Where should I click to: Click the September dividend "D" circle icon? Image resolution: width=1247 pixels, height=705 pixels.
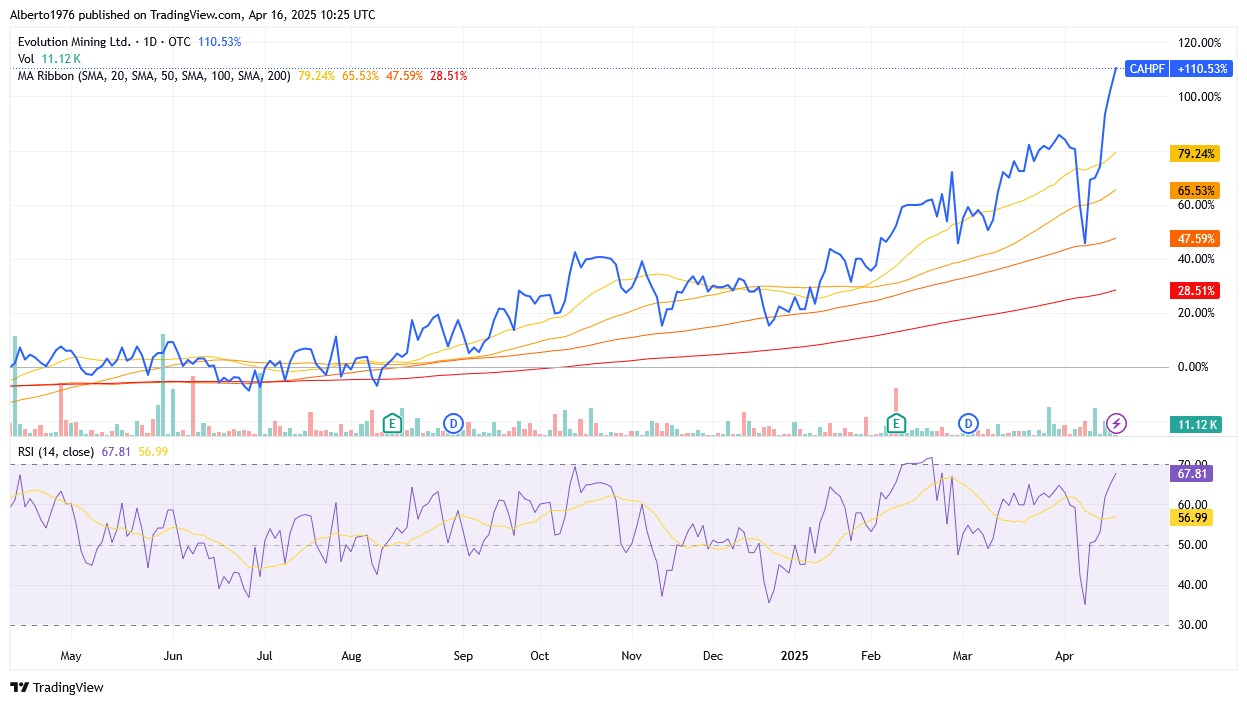(454, 423)
